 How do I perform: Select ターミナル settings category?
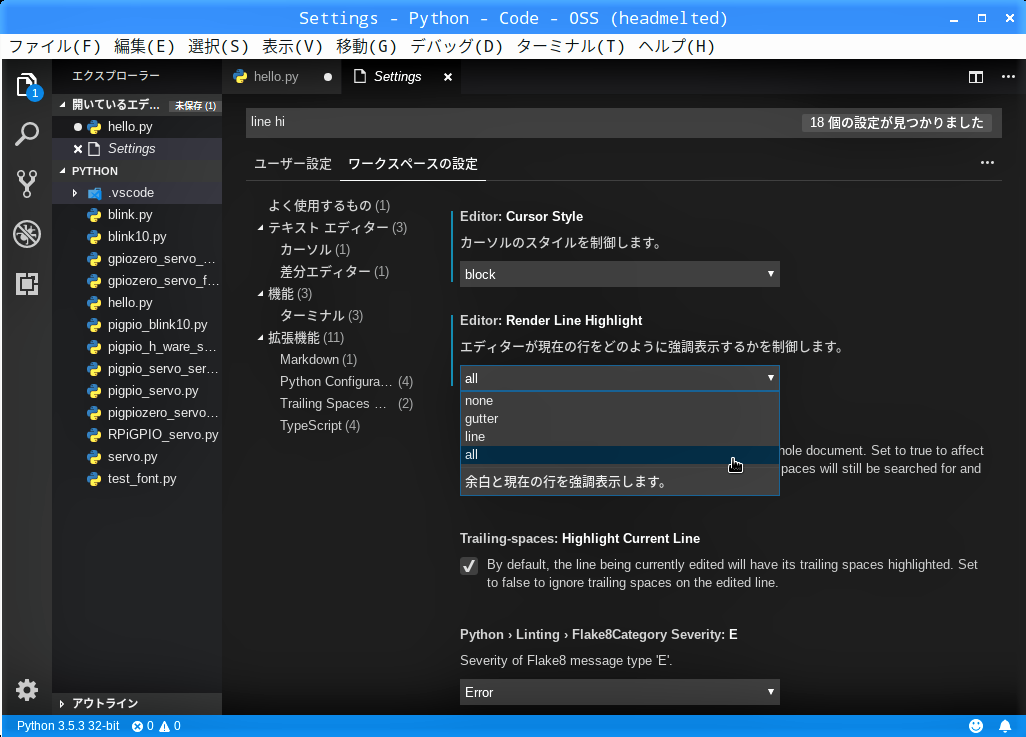click(x=321, y=316)
